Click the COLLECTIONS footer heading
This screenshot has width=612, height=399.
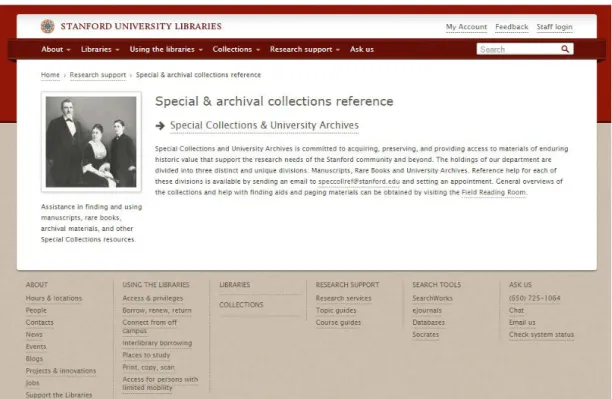pos(241,305)
